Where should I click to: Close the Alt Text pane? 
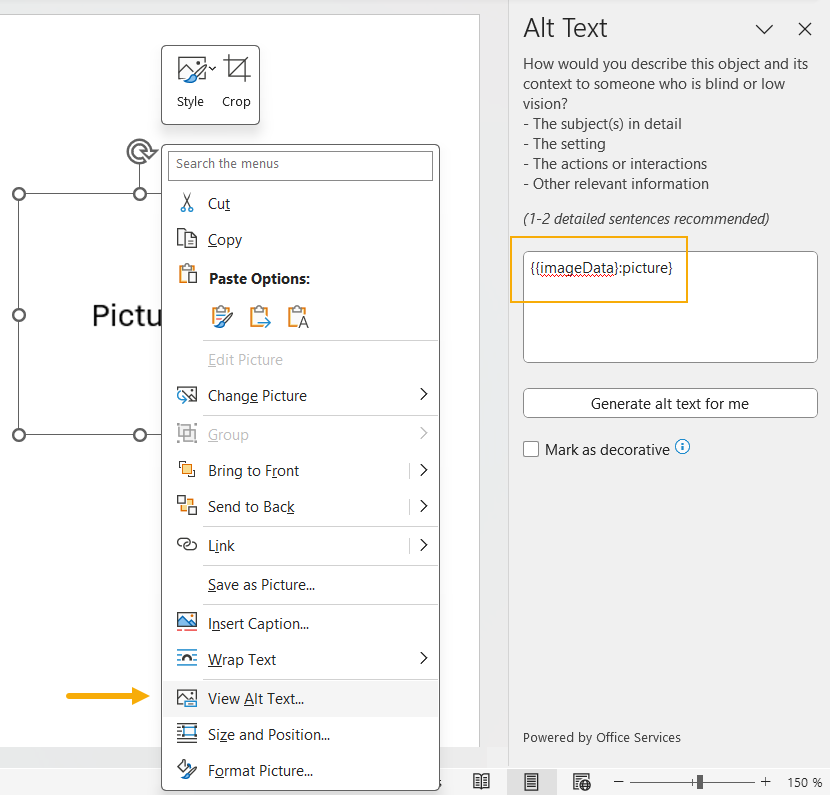click(x=805, y=29)
